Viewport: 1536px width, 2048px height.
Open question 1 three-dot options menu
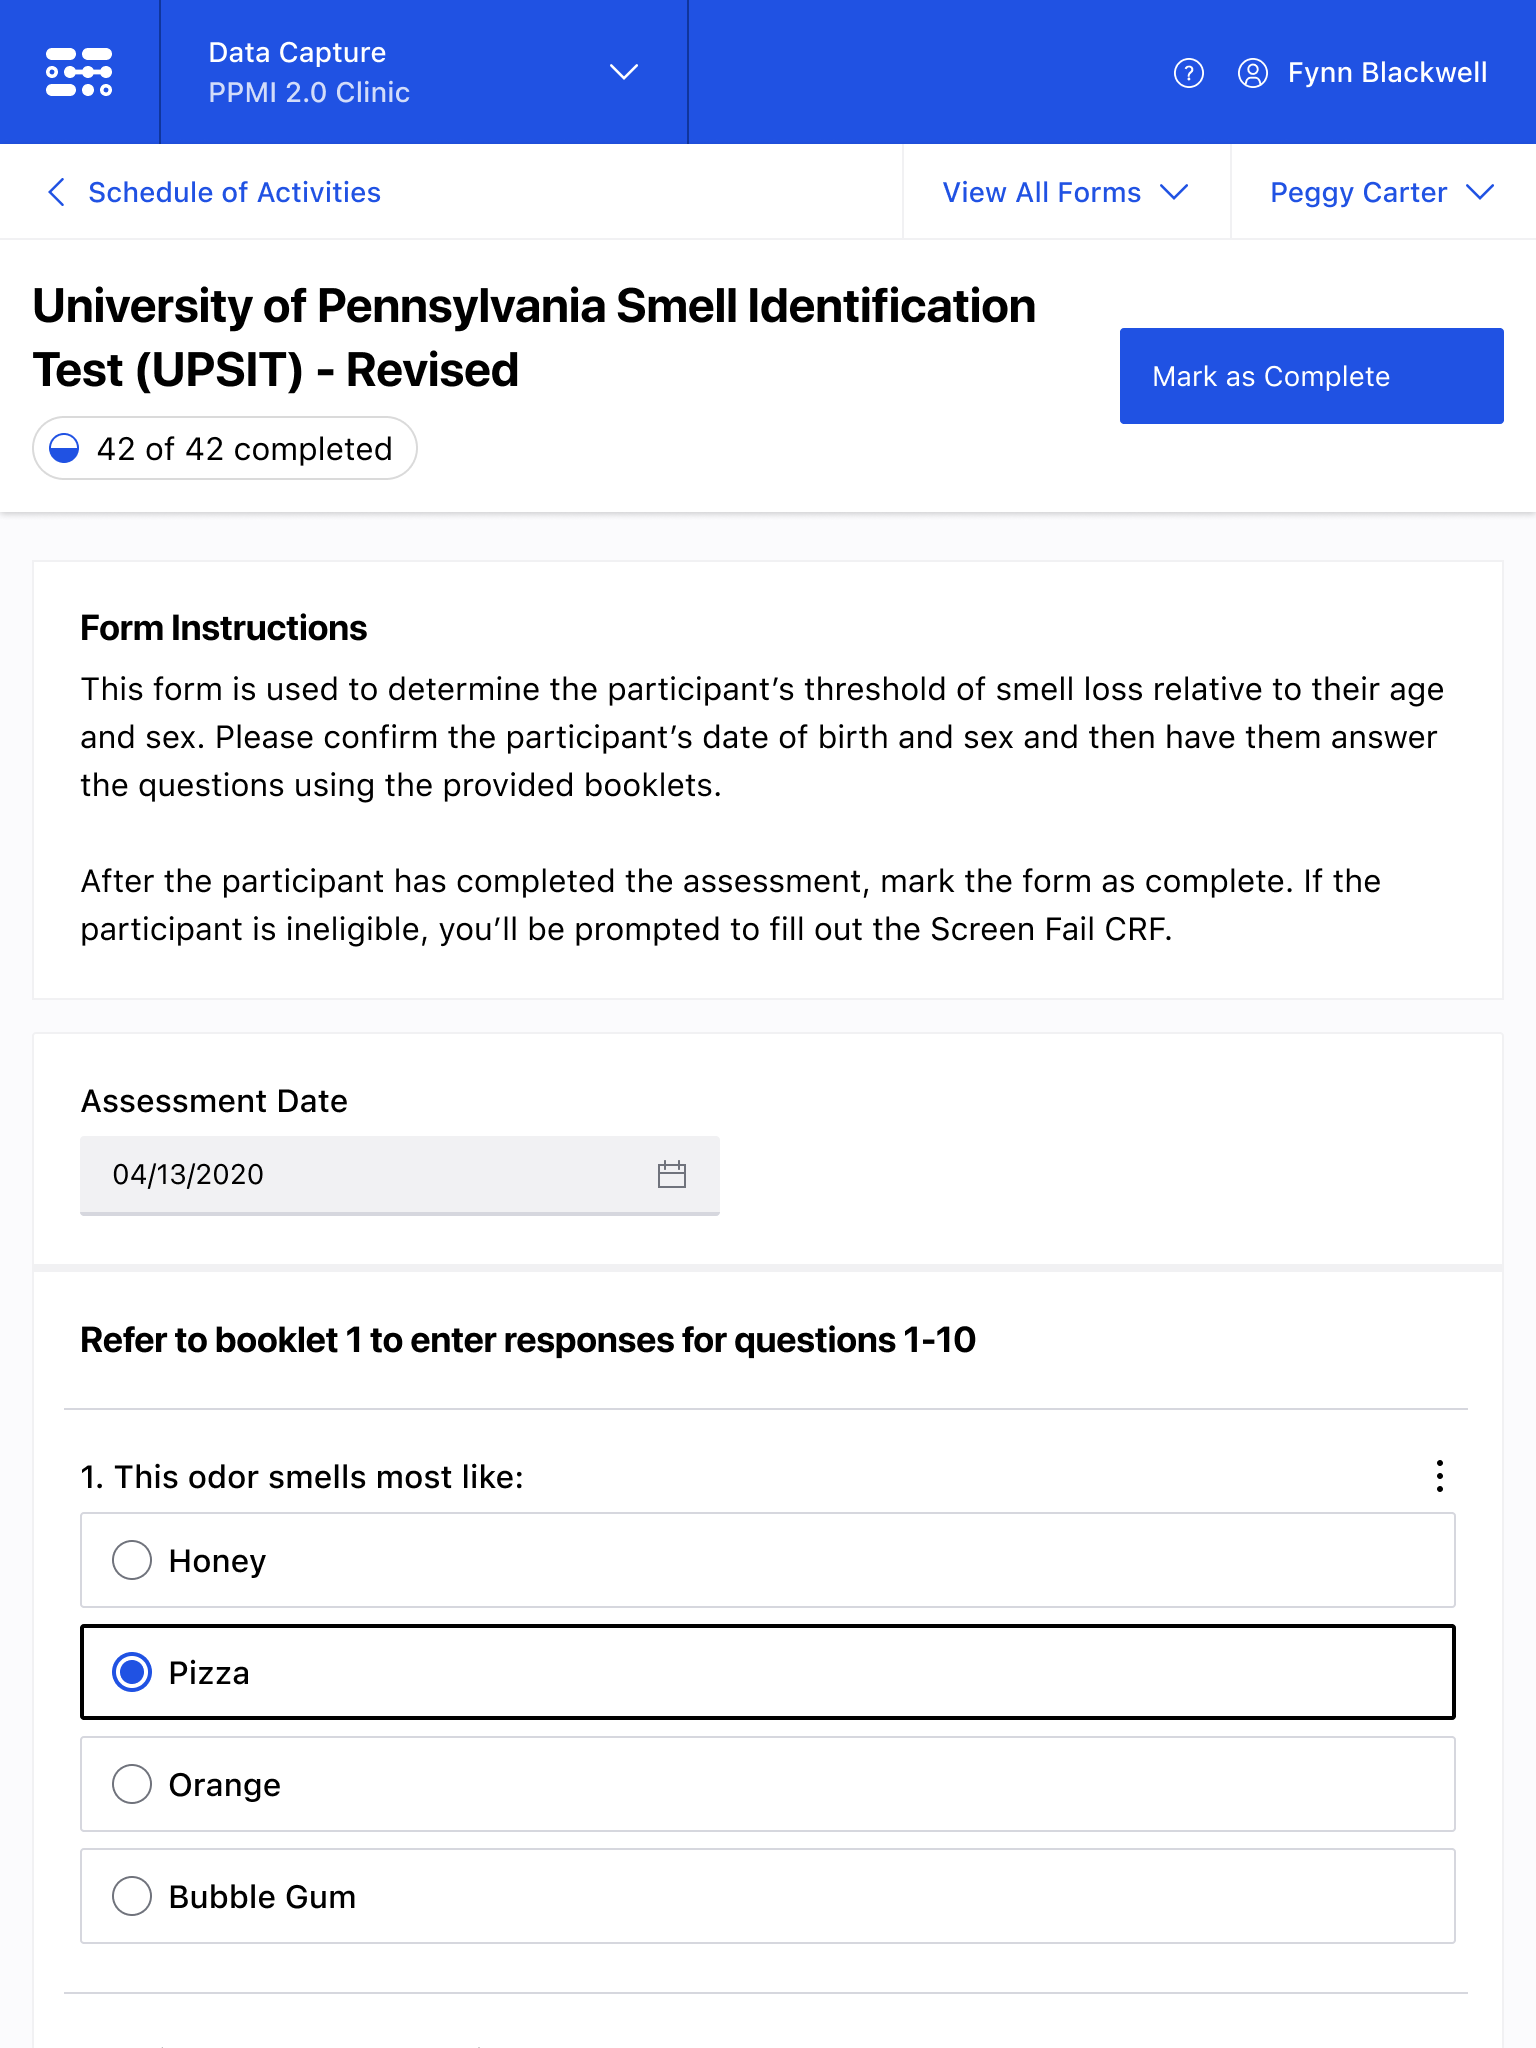1440,1476
